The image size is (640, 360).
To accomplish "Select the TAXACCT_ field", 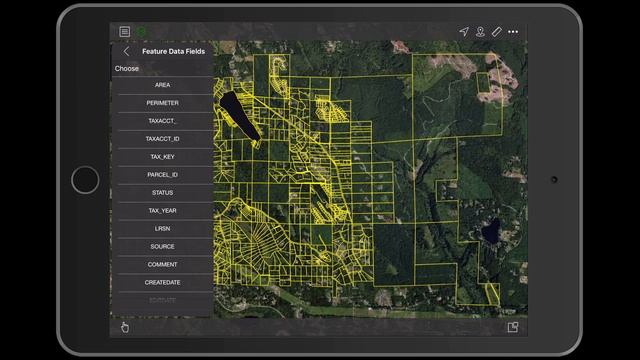I will click(162, 121).
